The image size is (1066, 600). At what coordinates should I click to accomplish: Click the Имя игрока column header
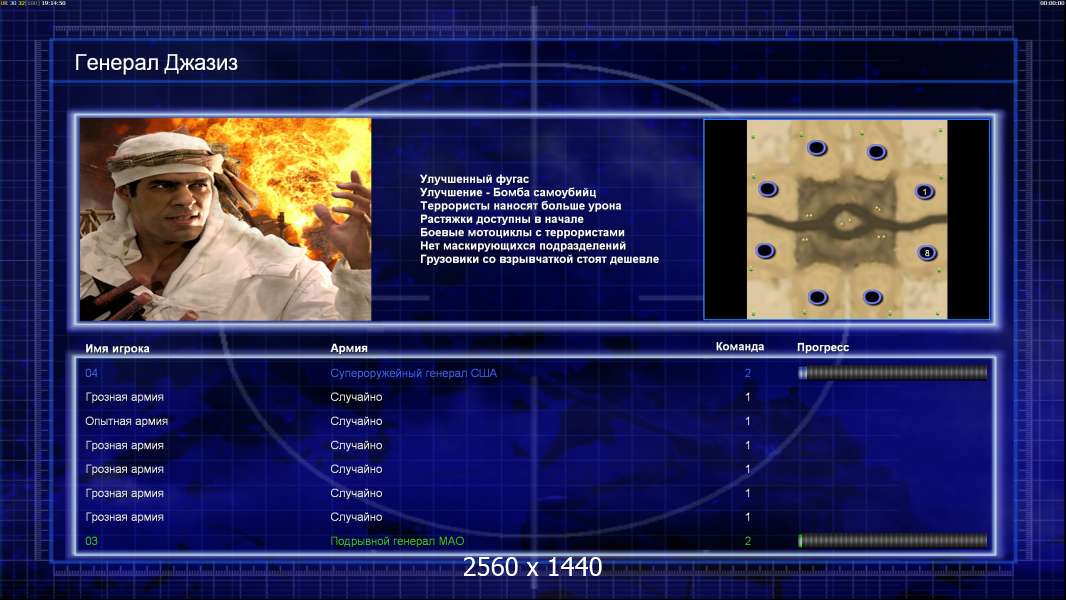[117, 348]
